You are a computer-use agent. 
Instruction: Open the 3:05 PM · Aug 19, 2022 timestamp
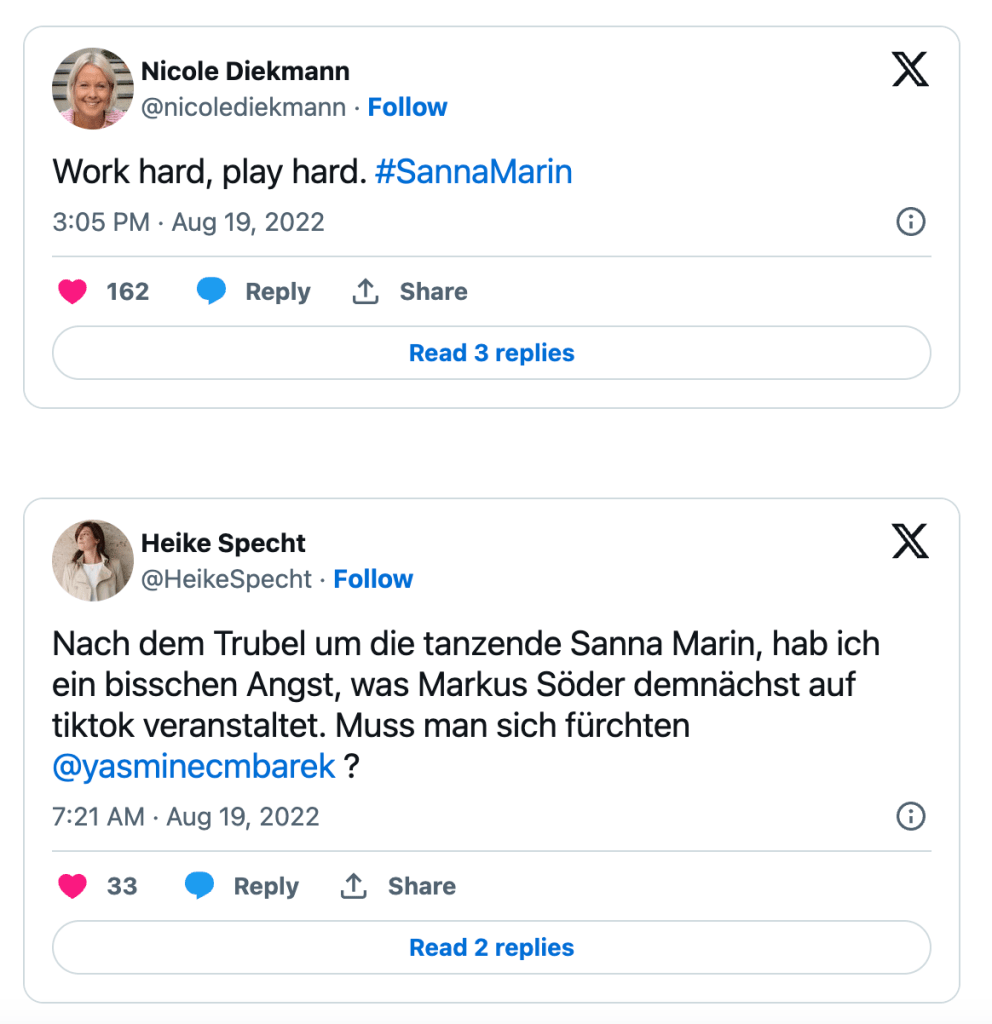click(188, 222)
